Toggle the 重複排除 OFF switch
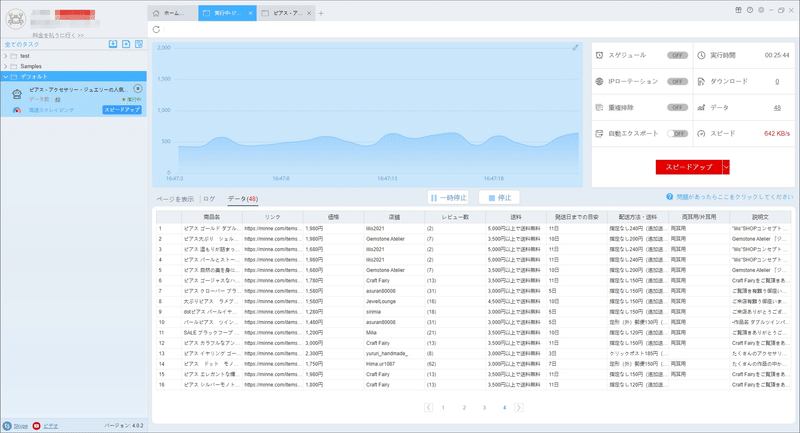 point(677,107)
